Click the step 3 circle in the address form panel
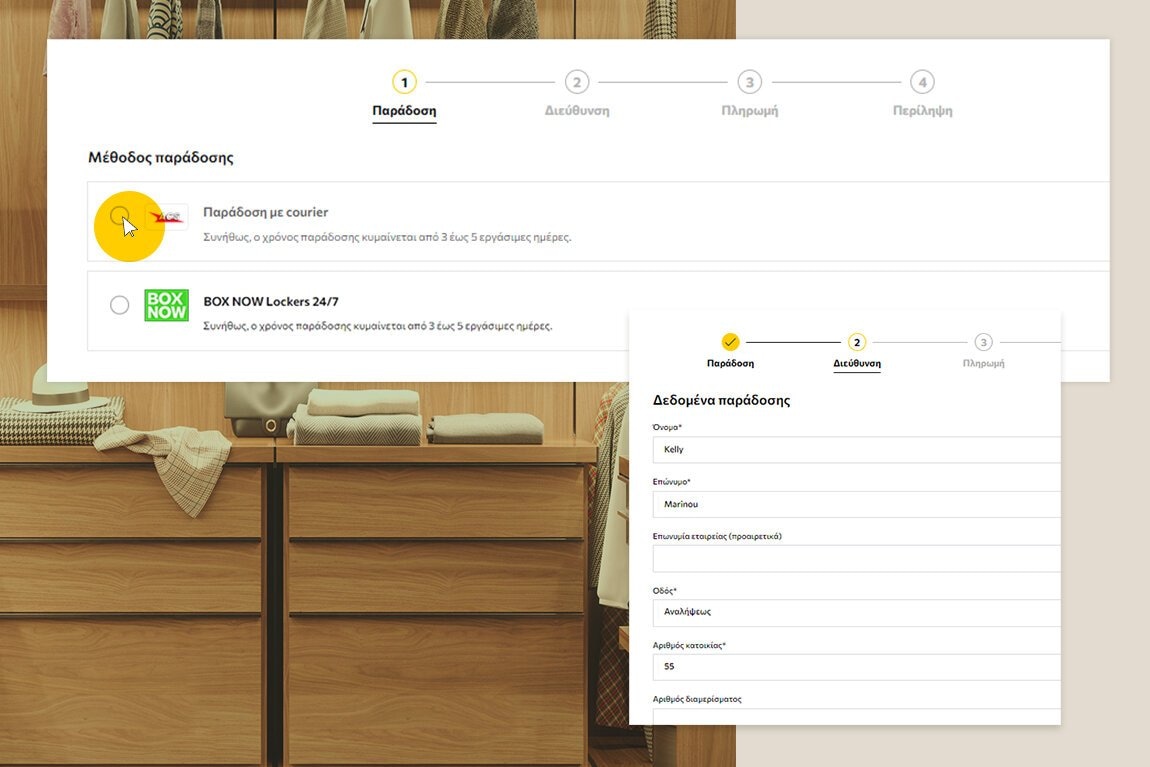Image resolution: width=1150 pixels, height=767 pixels. point(983,342)
